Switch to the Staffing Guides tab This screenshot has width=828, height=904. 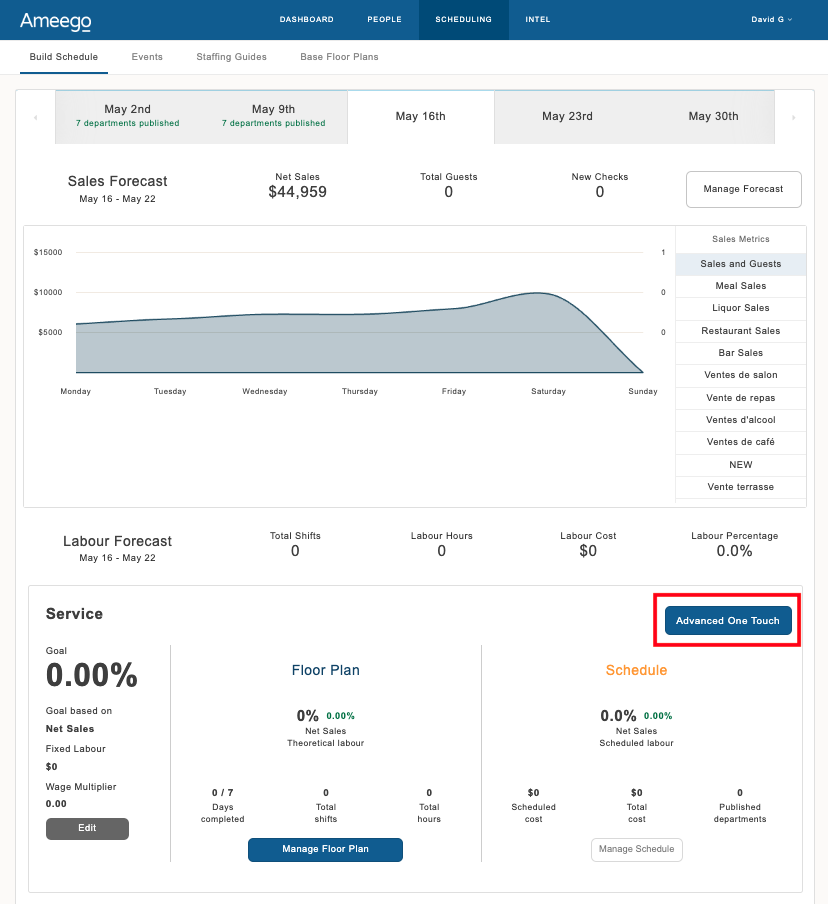pyautogui.click(x=231, y=57)
